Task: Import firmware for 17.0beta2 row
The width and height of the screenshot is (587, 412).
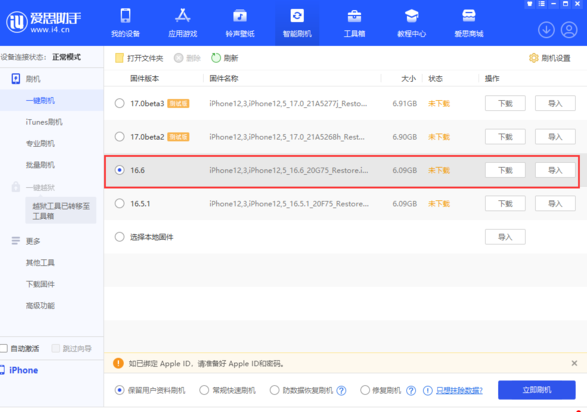Action: pos(555,137)
